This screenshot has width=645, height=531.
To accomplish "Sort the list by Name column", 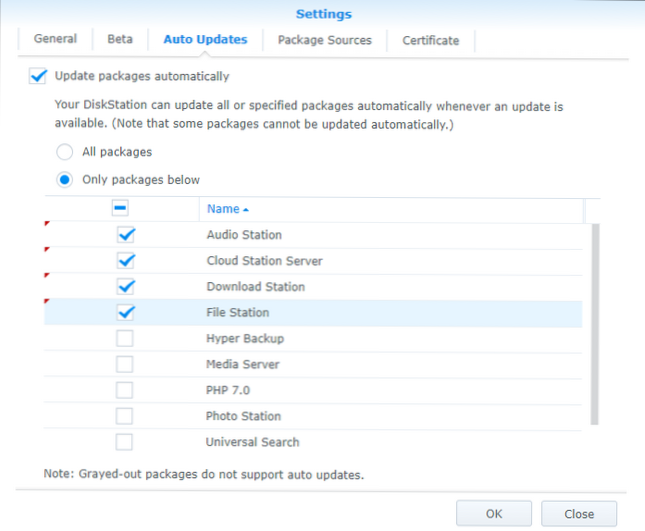I will click(x=224, y=209).
